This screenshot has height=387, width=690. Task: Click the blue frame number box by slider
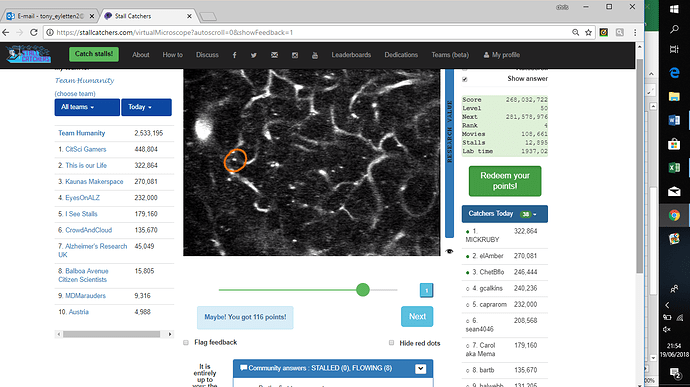[x=426, y=290]
